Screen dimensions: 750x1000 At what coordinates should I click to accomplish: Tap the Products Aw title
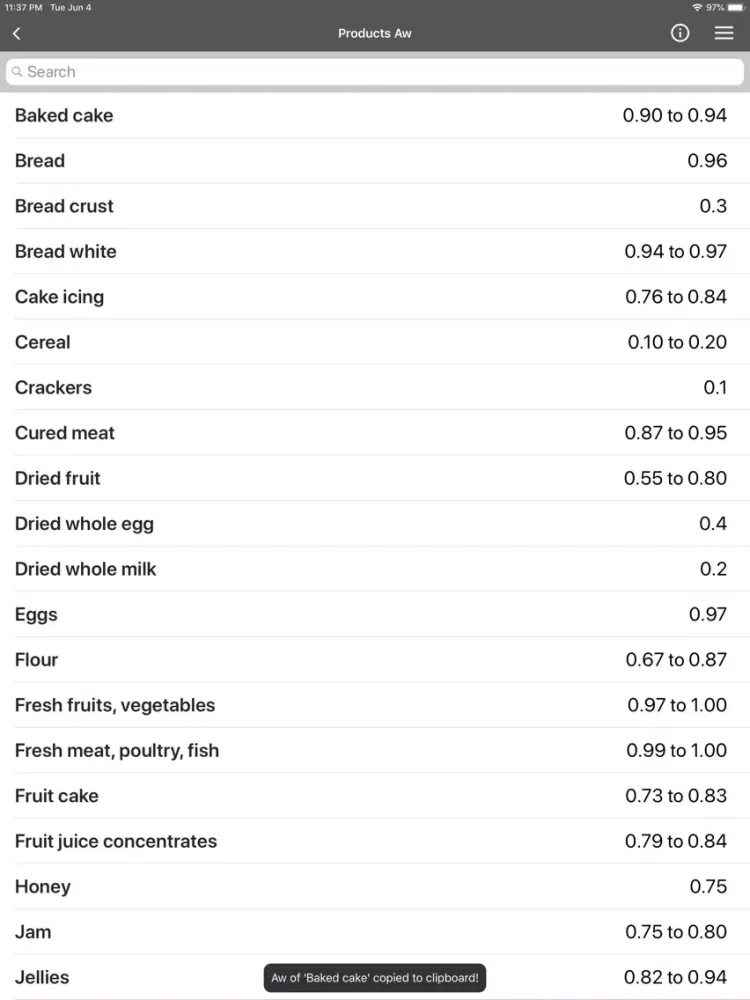[375, 33]
